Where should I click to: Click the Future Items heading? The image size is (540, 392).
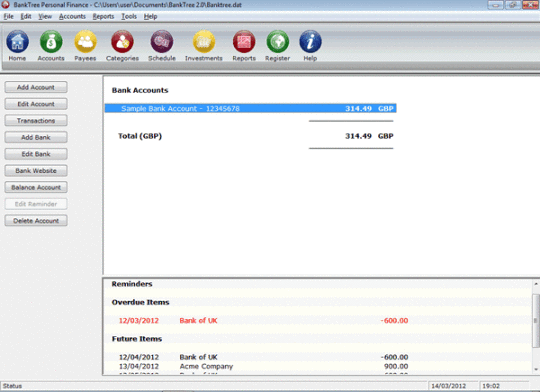(137, 339)
